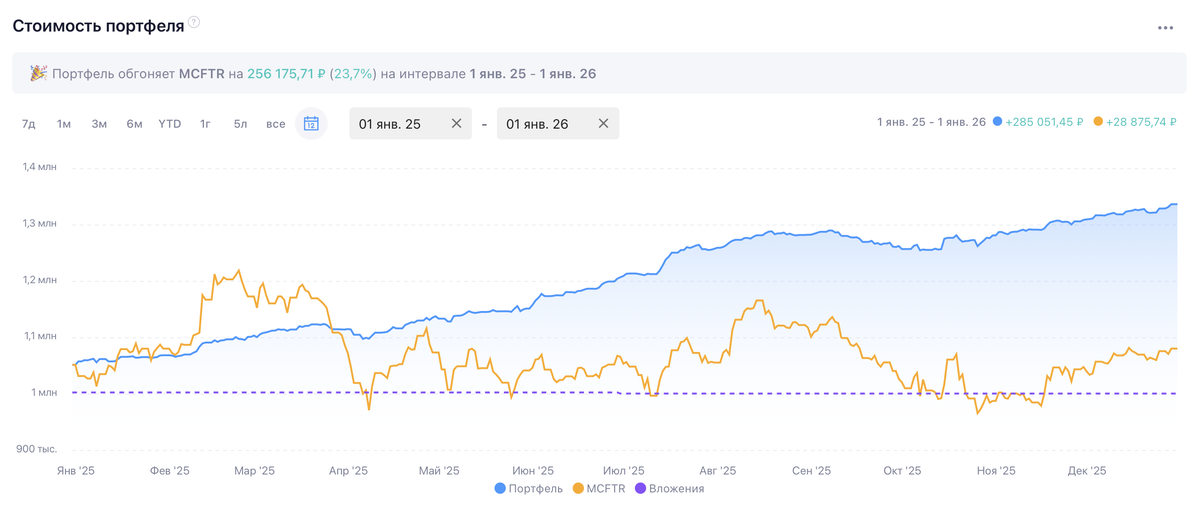This screenshot has height=507, width=1200.
Task: Clear the start date 01 янв. 25
Action: point(456,124)
